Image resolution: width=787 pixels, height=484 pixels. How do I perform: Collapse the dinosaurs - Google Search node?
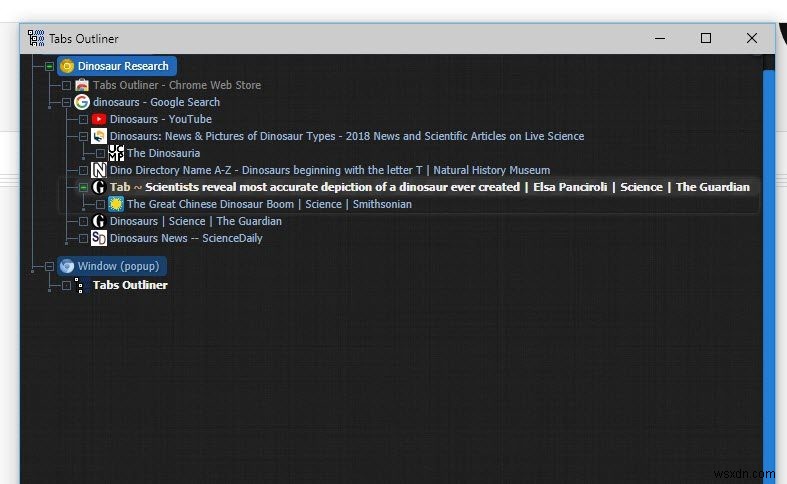point(66,102)
